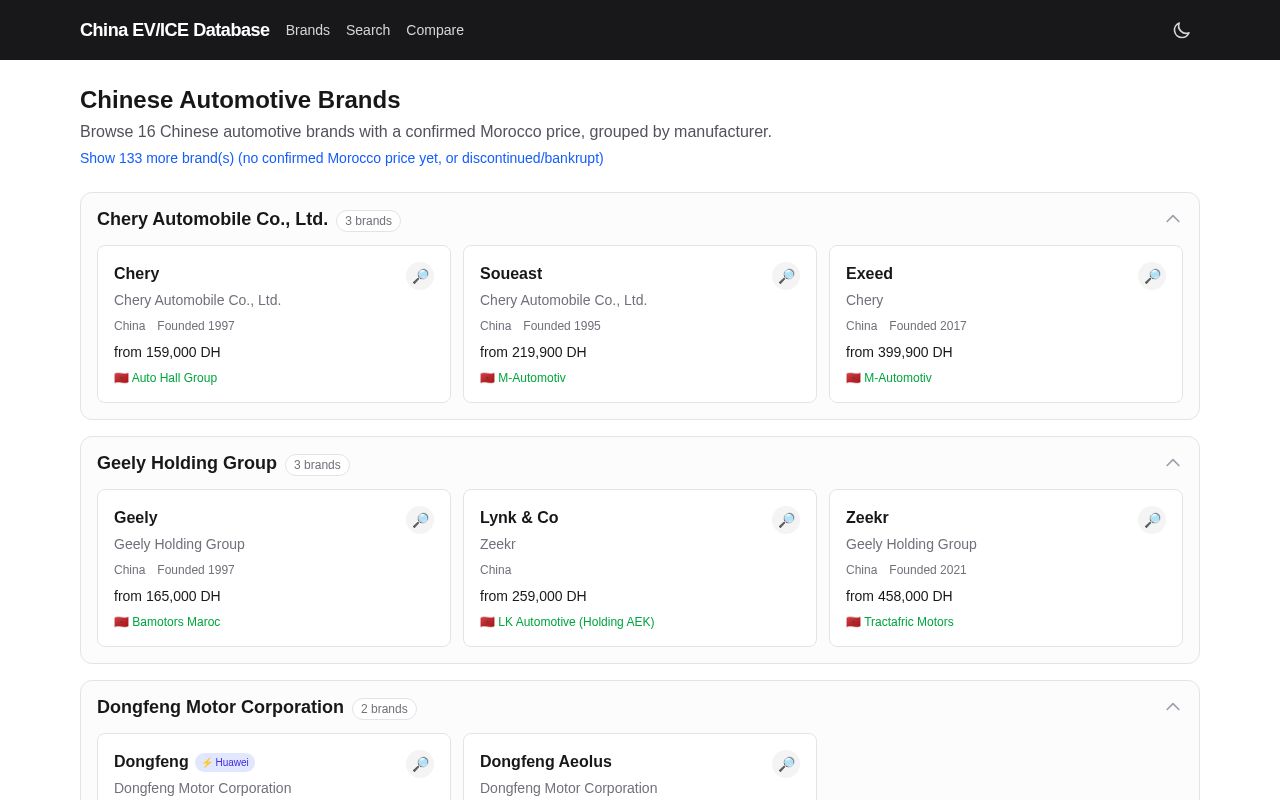Collapse the Geely Holding Group section
This screenshot has height=800, width=1280.
tap(1173, 463)
